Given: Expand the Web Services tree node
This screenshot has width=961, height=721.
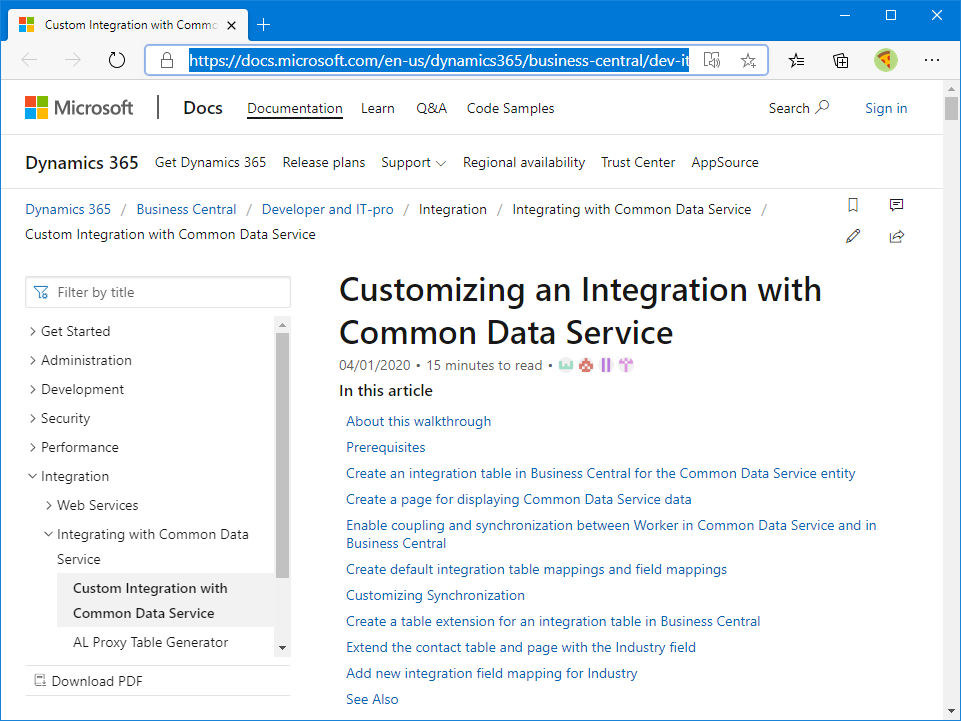Looking at the screenshot, I should coord(48,505).
